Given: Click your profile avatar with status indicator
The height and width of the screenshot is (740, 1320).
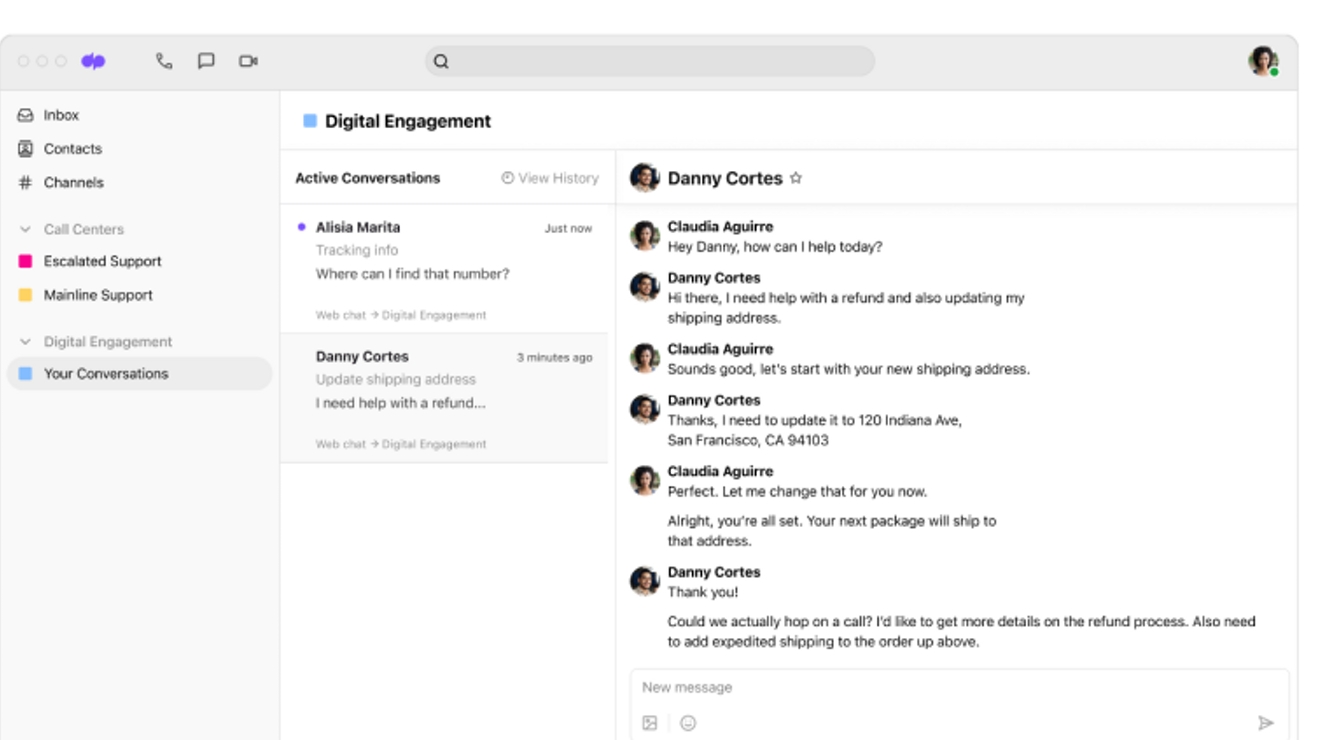Looking at the screenshot, I should coord(1262,61).
